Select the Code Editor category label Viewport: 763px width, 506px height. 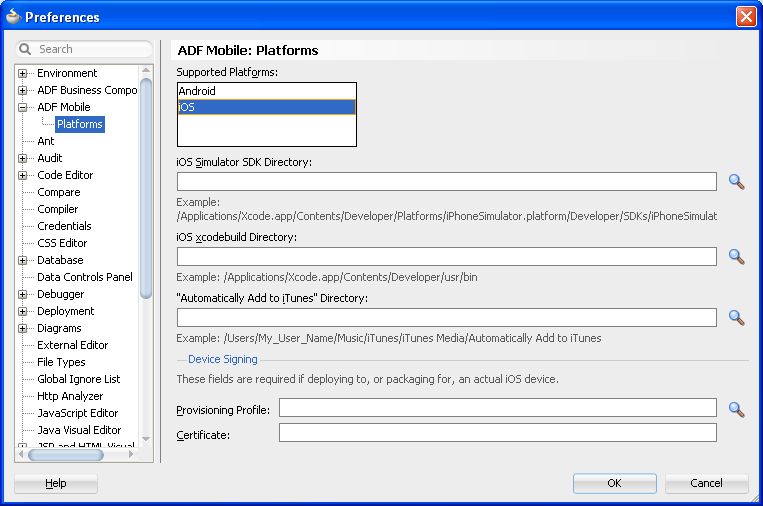[65, 175]
